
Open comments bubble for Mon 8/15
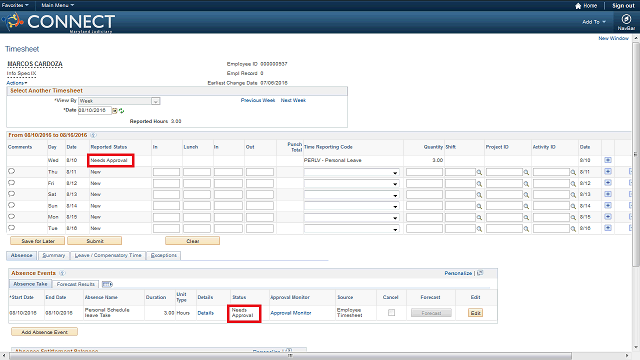(x=11, y=217)
